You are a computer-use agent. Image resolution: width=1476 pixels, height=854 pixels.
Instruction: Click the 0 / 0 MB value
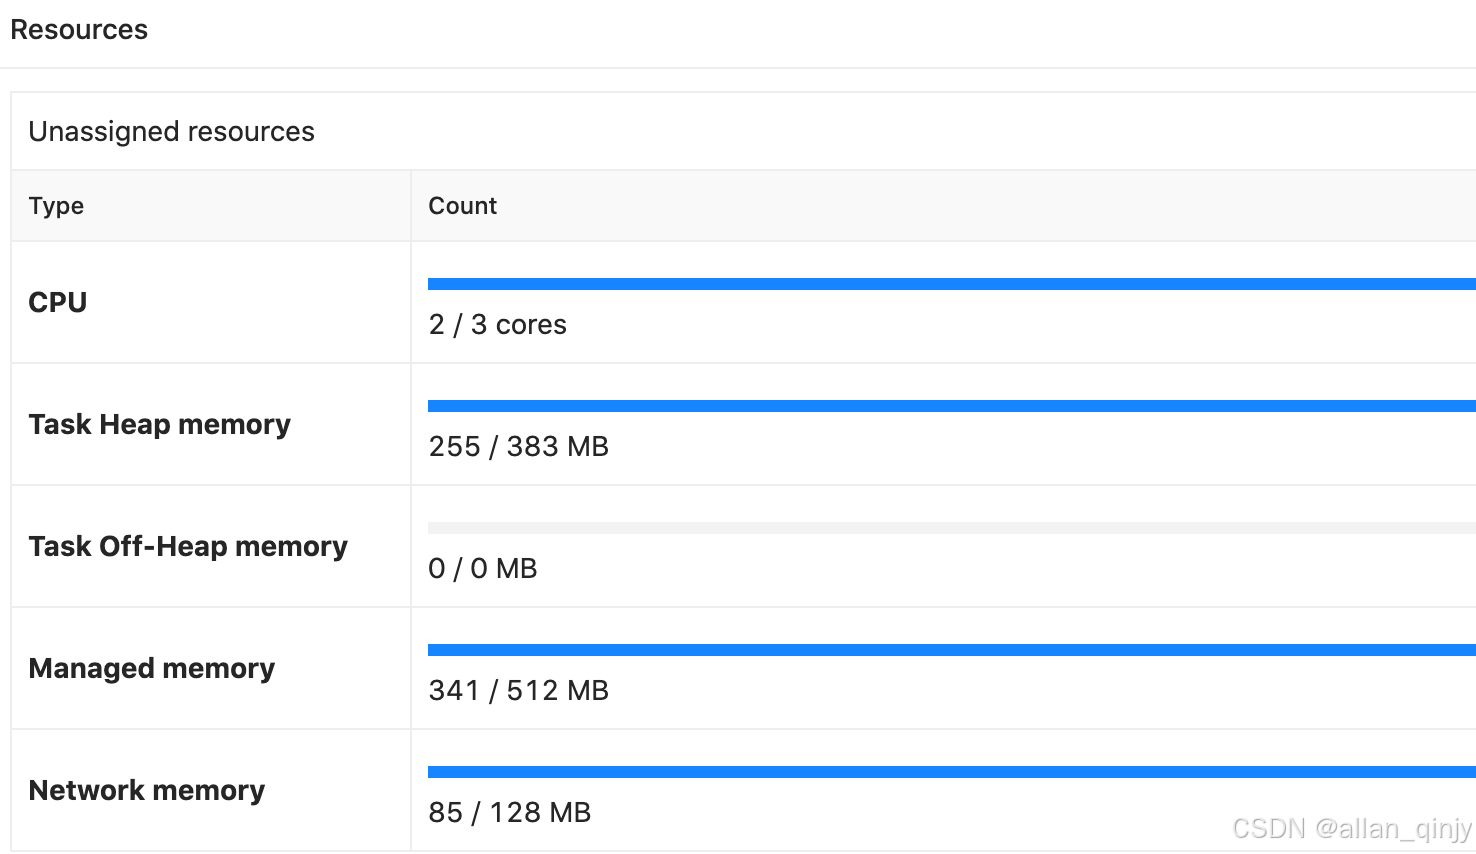click(x=483, y=568)
